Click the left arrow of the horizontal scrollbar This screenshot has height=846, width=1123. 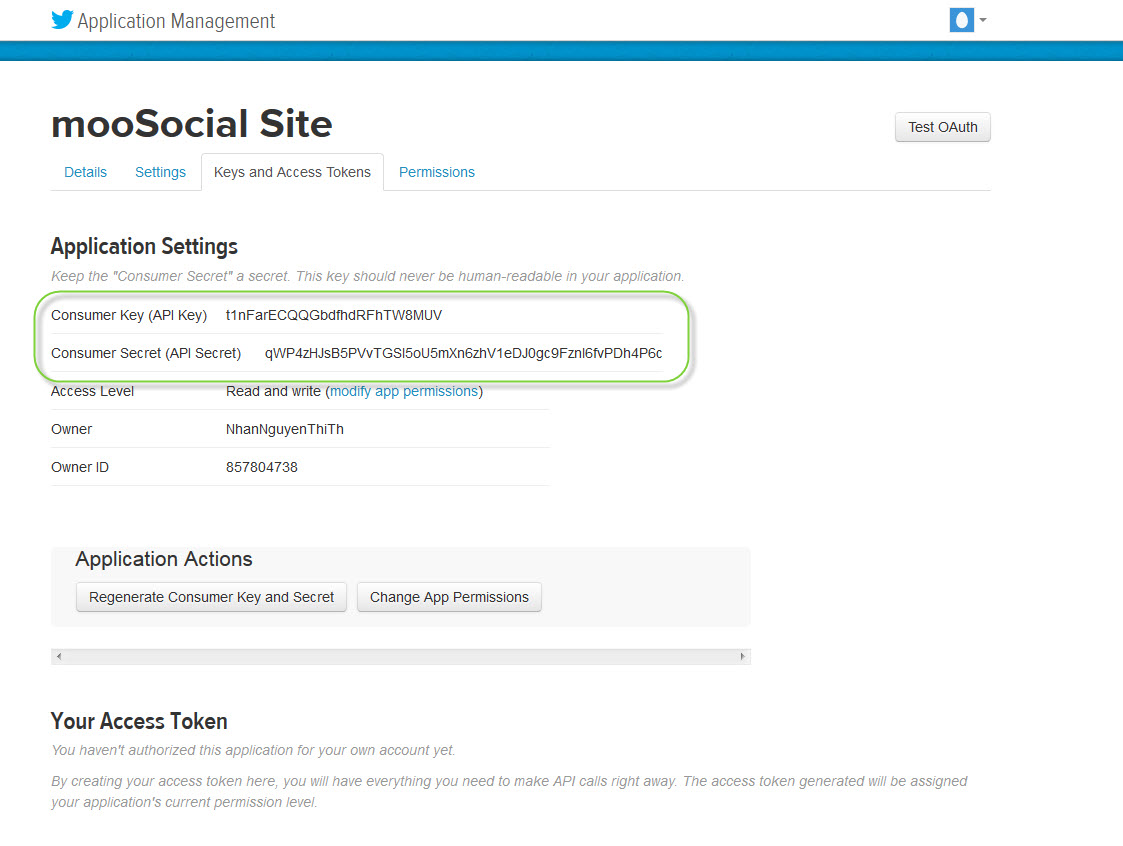[58, 657]
